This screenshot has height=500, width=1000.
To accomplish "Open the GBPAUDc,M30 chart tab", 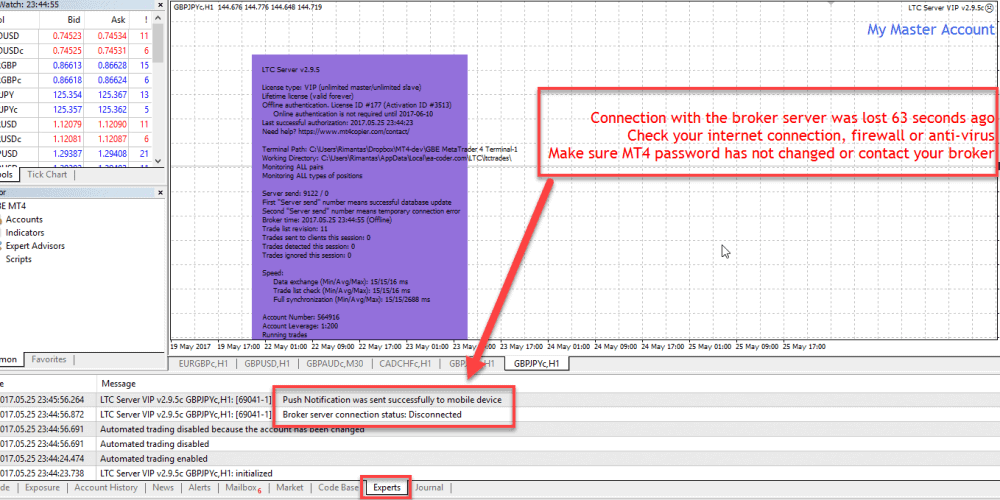I will (x=334, y=364).
